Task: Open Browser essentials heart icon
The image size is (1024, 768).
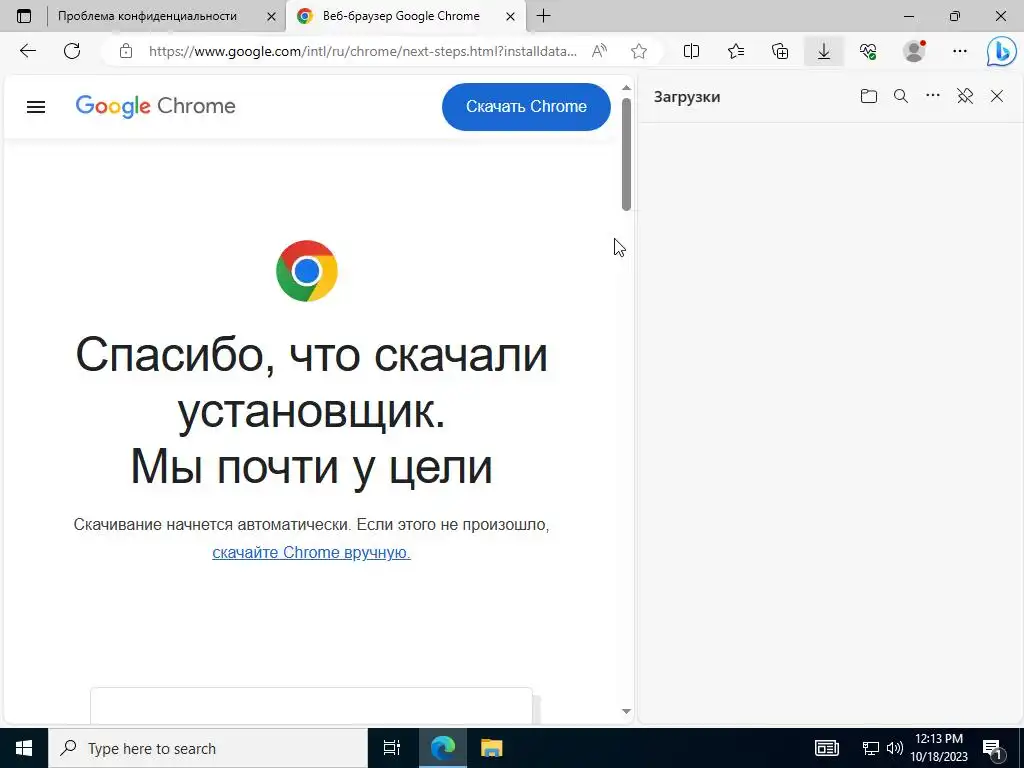Action: pos(868,51)
